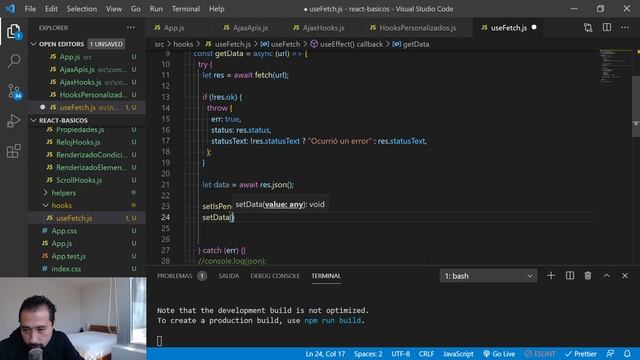Open the Edit menu
640x360 pixels.
pyautogui.click(x=51, y=9)
